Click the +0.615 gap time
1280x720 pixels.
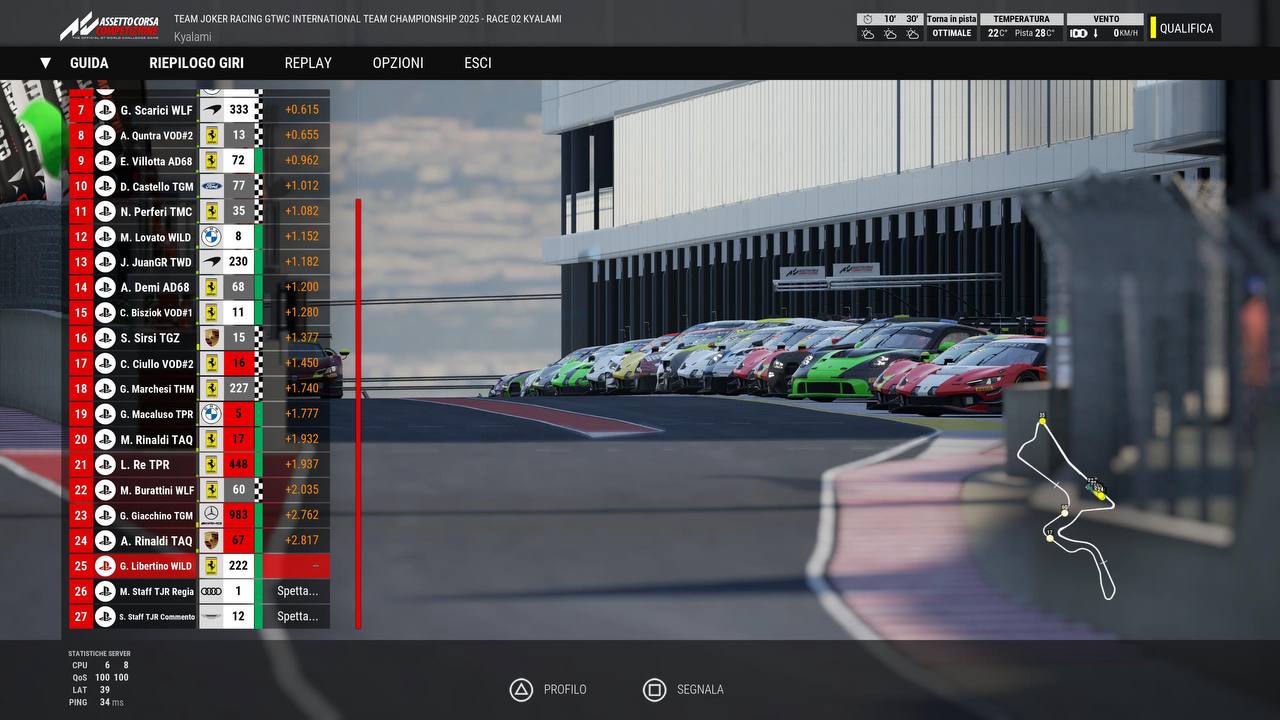pos(302,110)
